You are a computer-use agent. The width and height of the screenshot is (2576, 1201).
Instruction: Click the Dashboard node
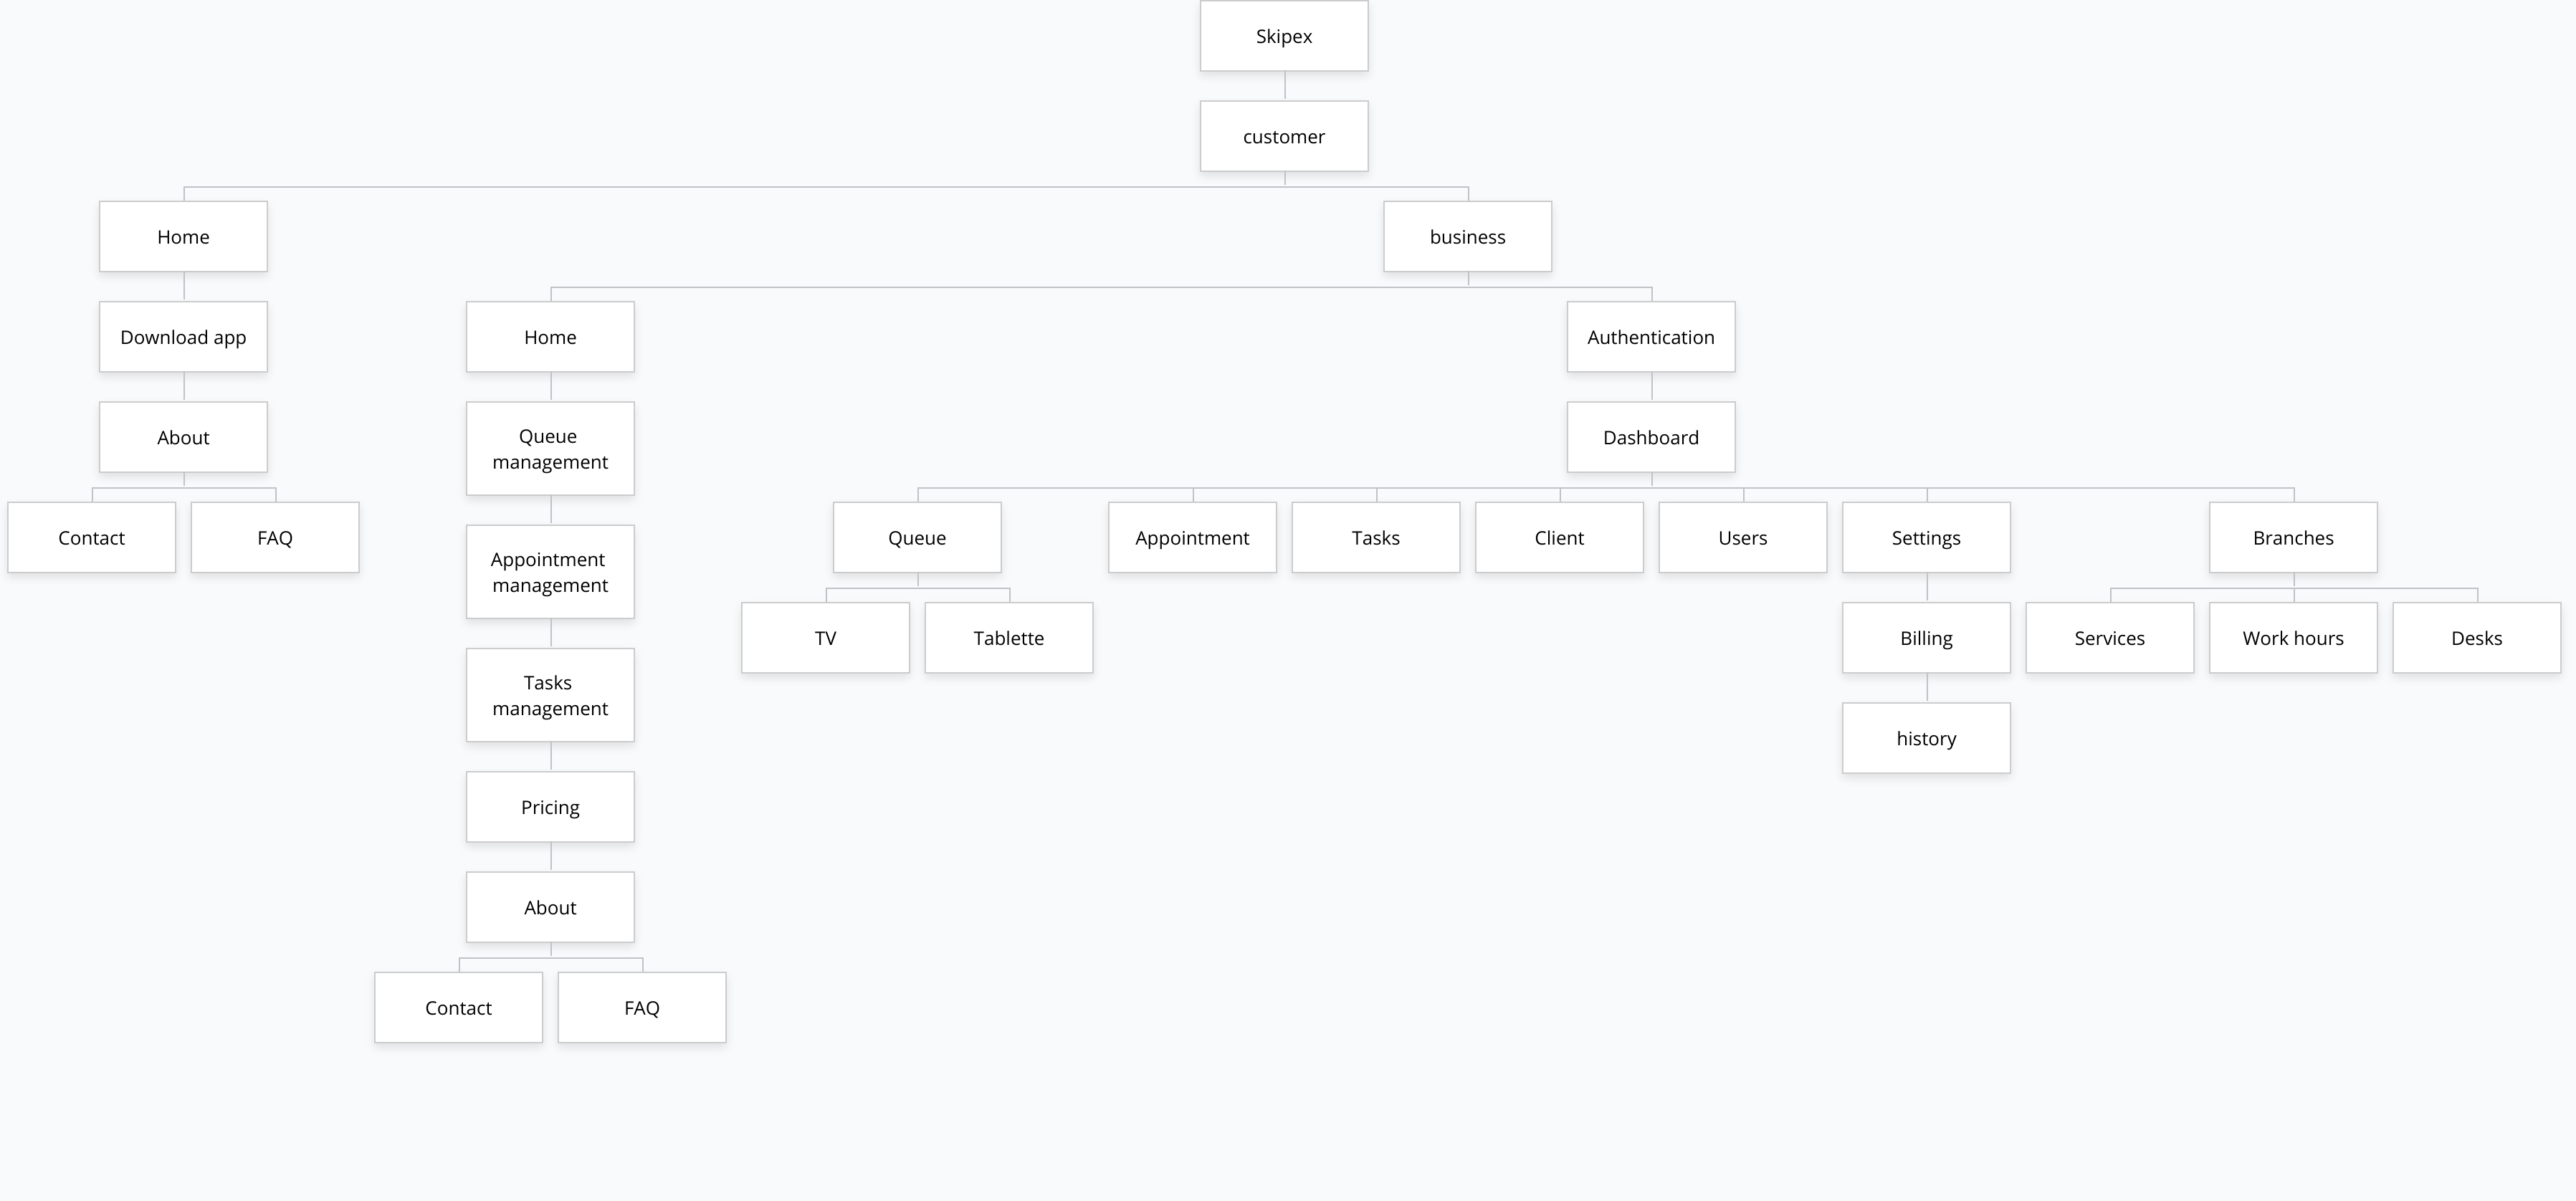click(1650, 437)
